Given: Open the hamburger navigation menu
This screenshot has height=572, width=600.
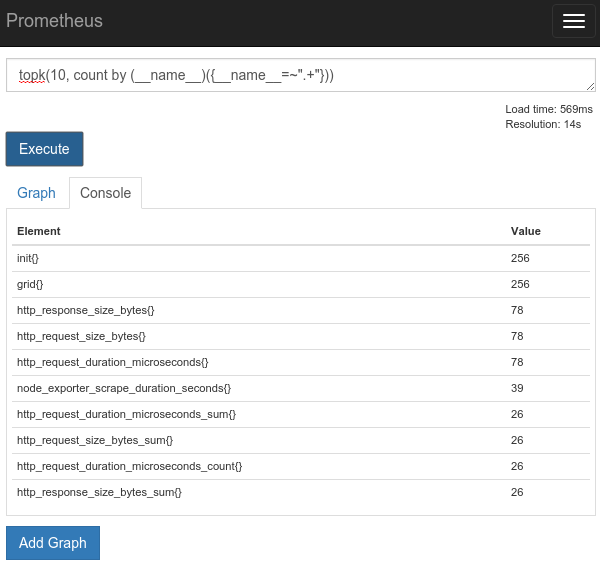Looking at the screenshot, I should point(574,21).
